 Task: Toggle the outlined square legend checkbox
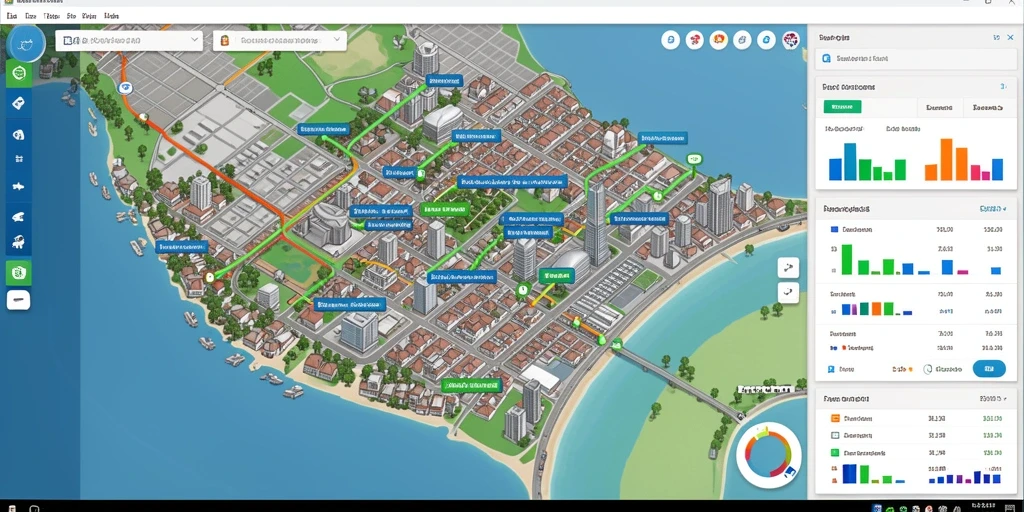coord(835,435)
